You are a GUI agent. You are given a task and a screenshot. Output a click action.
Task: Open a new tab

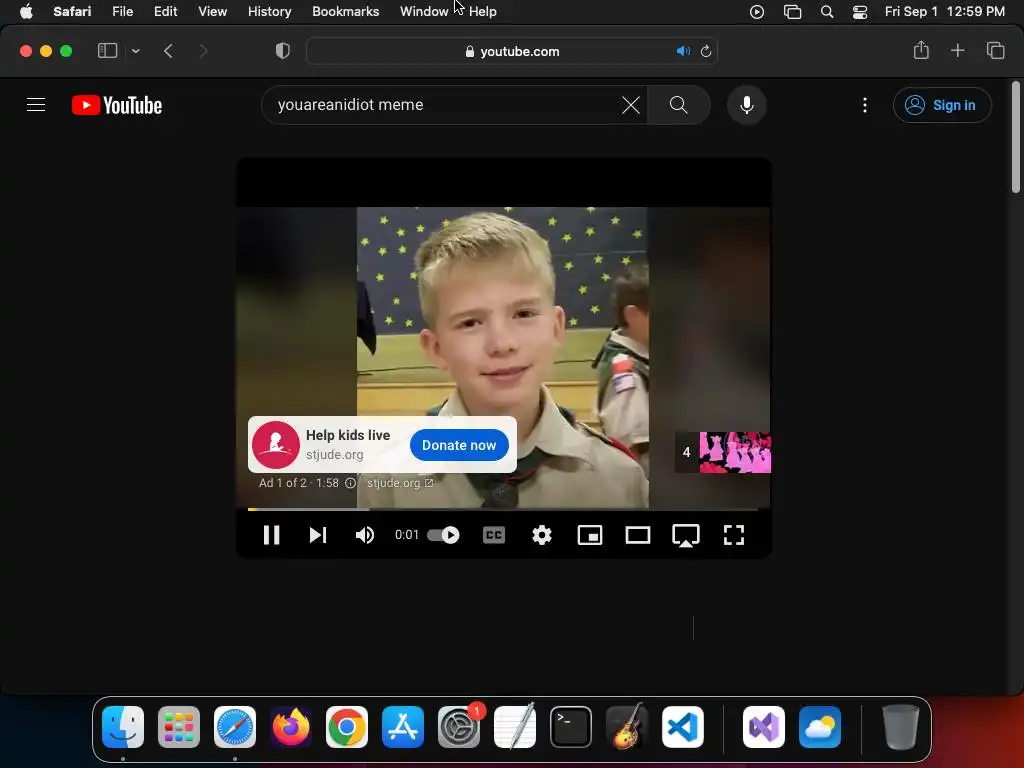(957, 50)
